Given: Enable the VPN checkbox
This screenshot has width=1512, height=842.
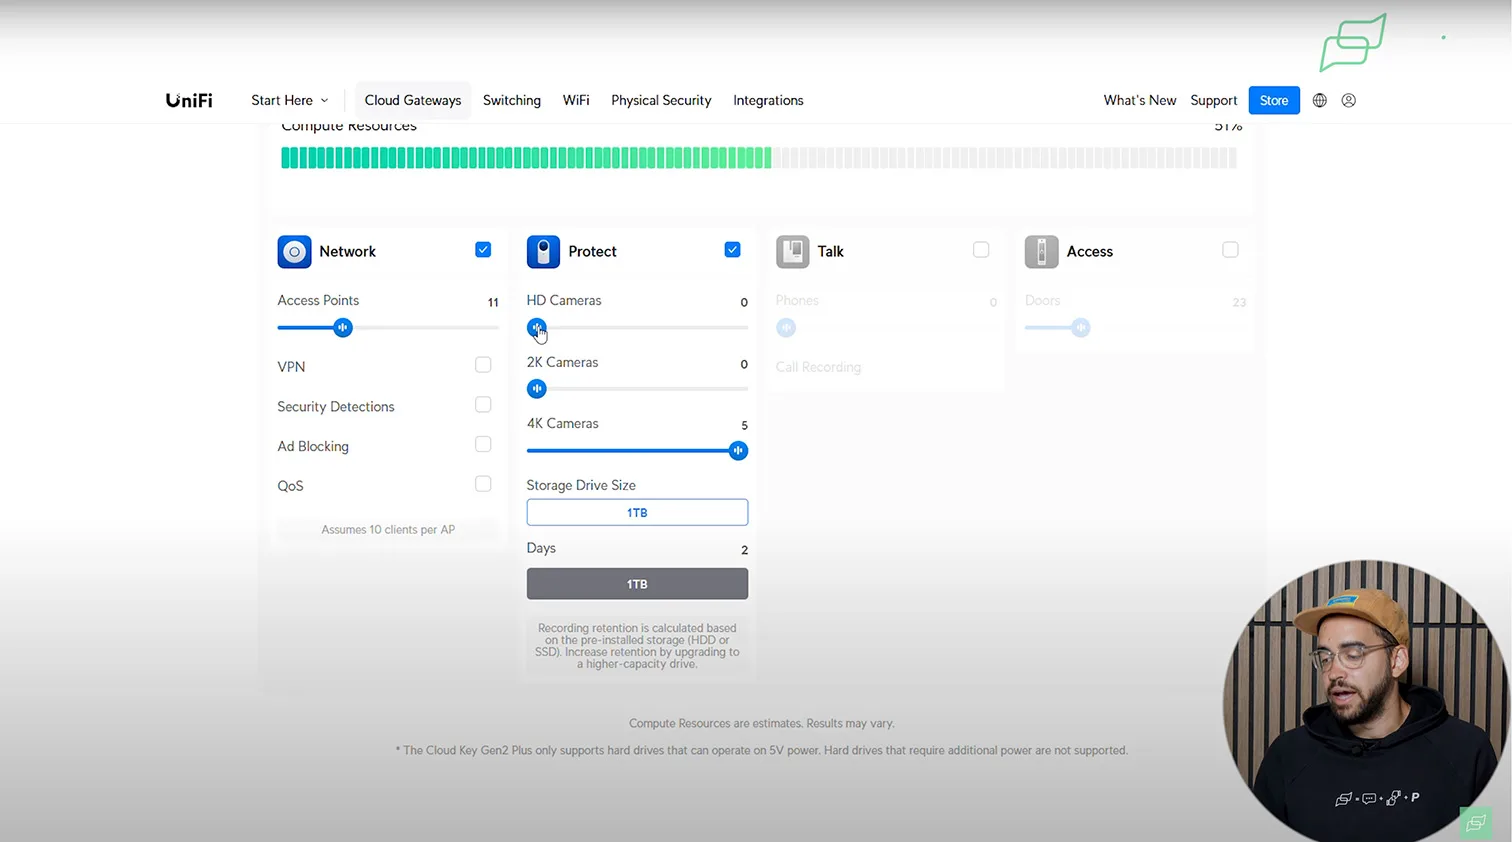Looking at the screenshot, I should [483, 365].
